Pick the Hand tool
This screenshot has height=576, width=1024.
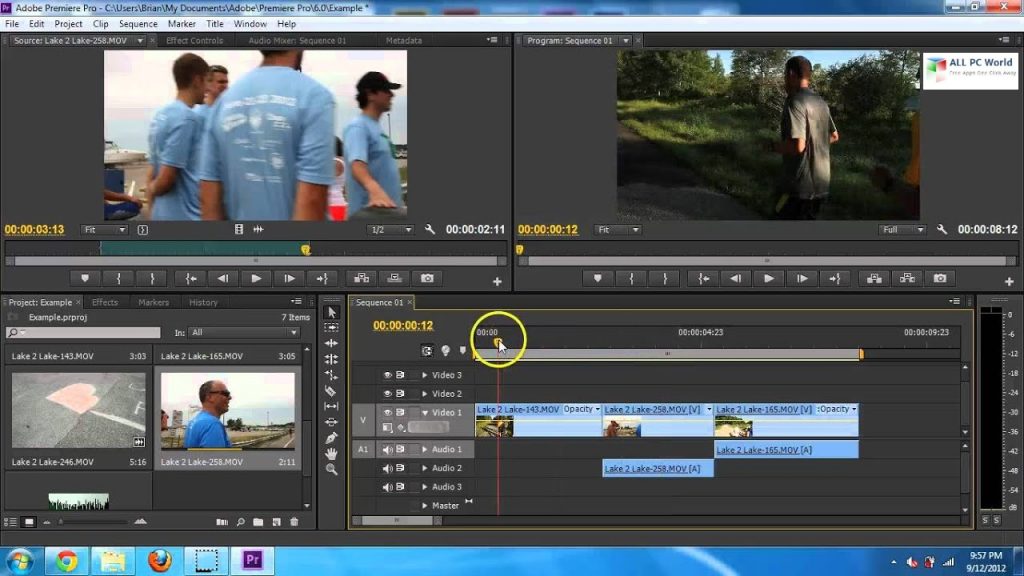(x=331, y=454)
